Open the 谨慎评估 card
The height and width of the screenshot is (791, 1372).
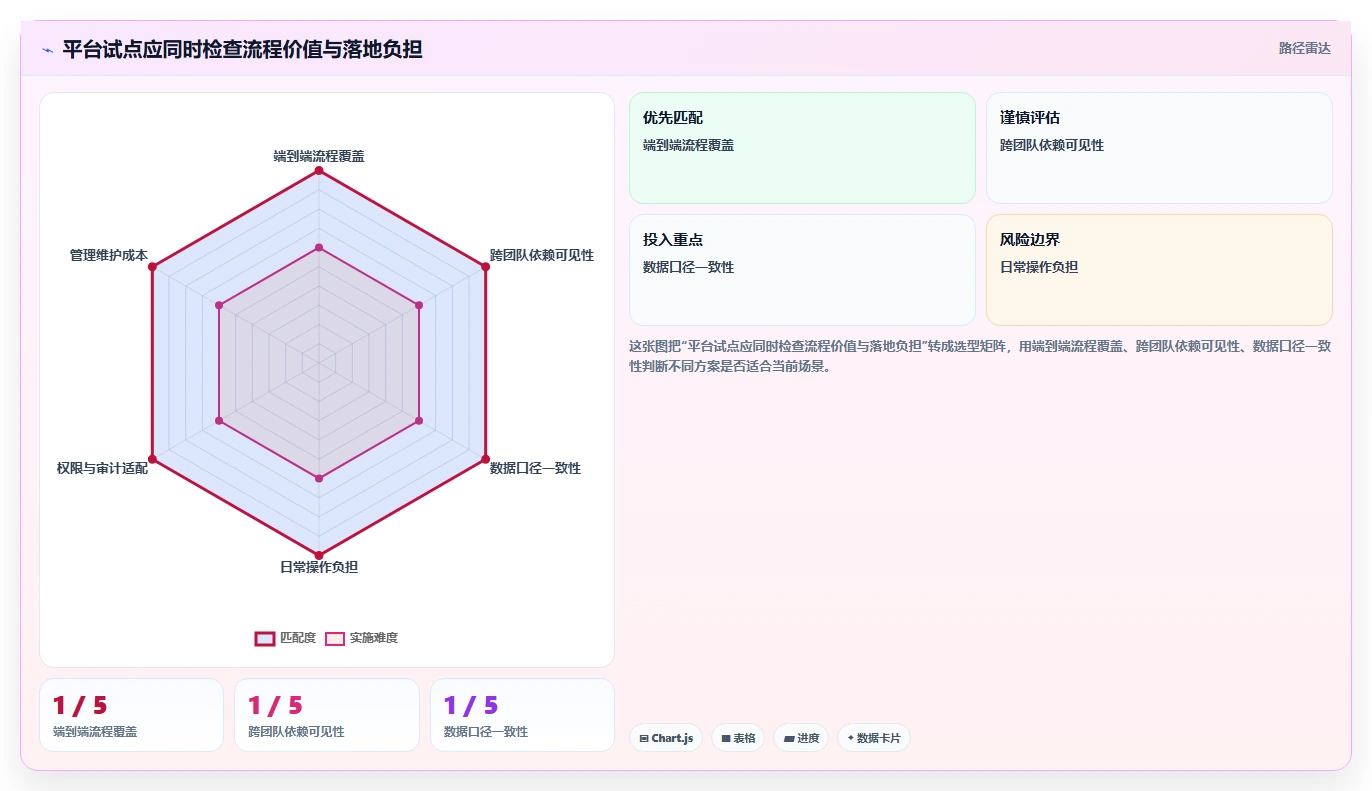pos(1159,148)
